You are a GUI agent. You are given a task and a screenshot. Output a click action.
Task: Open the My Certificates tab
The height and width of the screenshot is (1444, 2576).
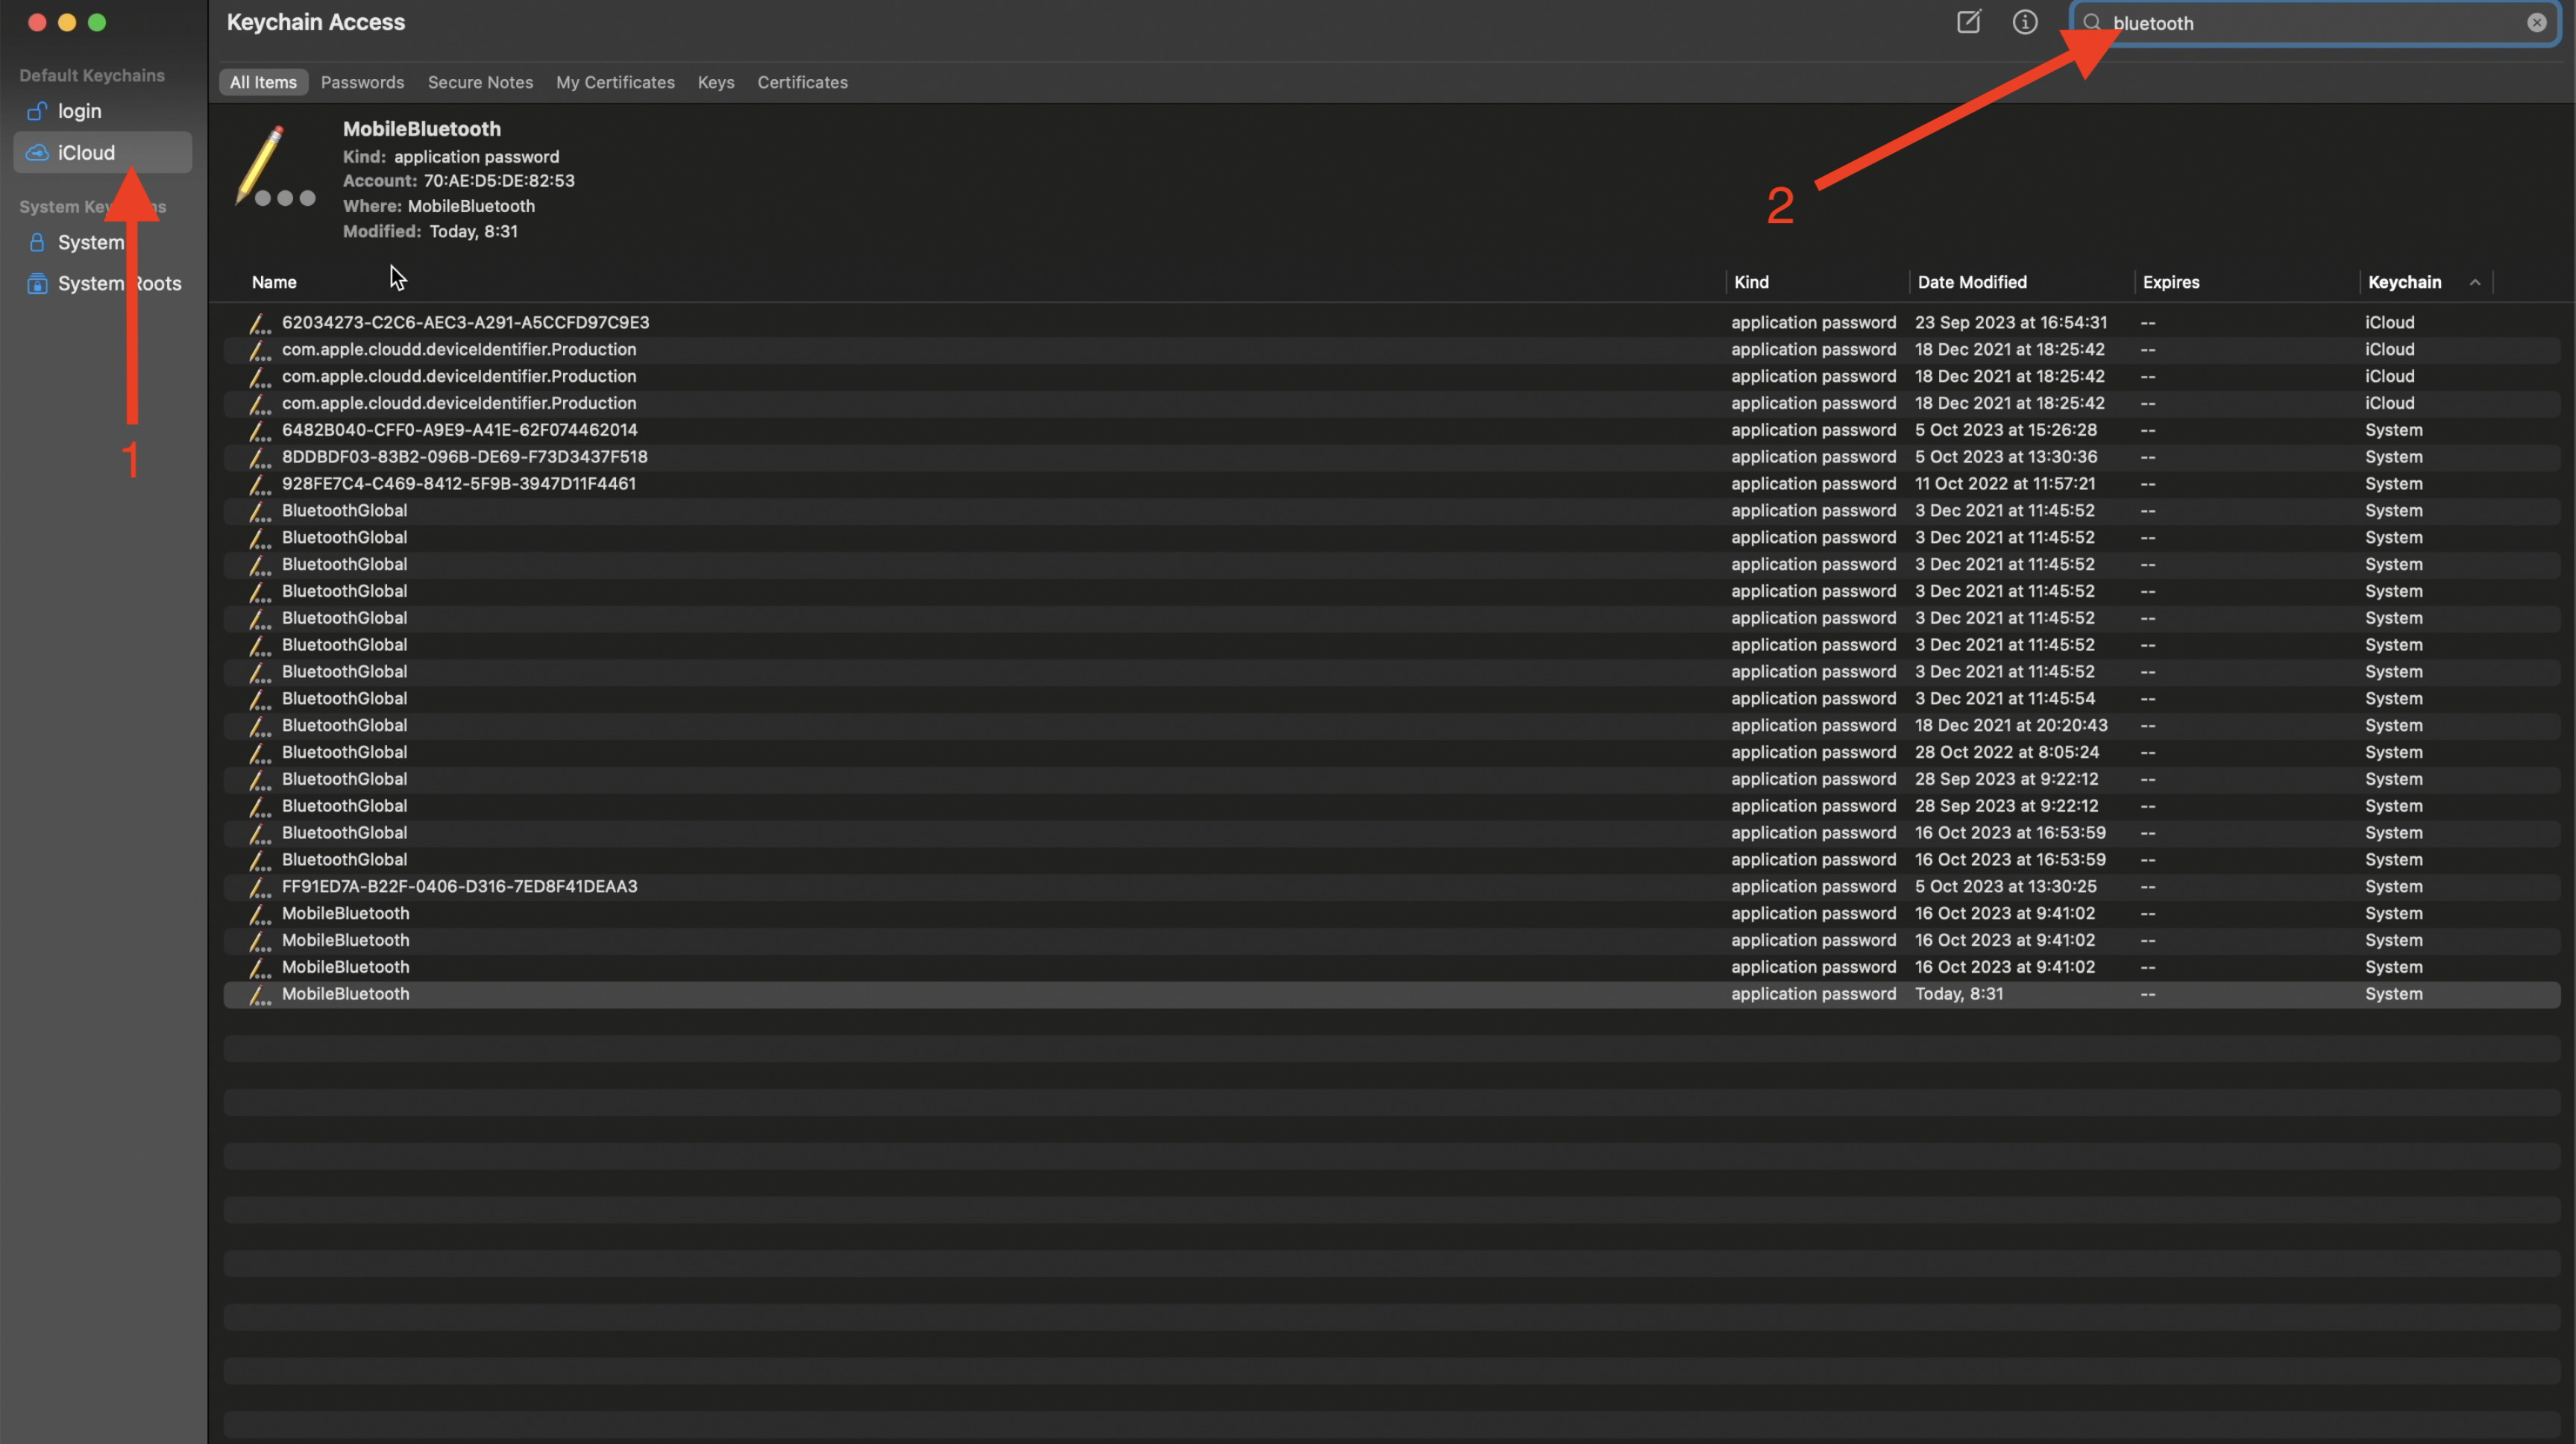pyautogui.click(x=615, y=82)
